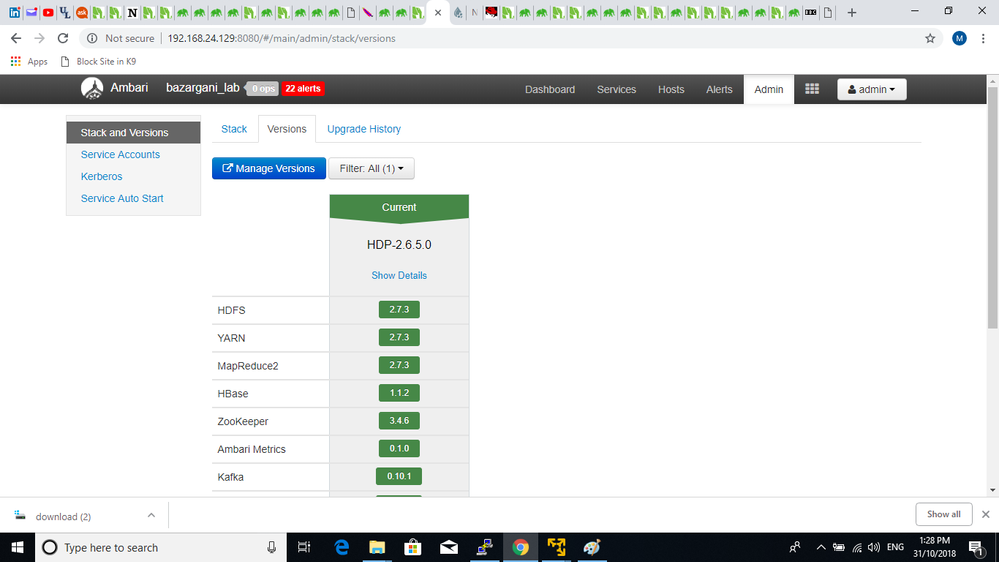The image size is (999, 562).
Task: Click the browser address bar URL
Action: coord(281,38)
